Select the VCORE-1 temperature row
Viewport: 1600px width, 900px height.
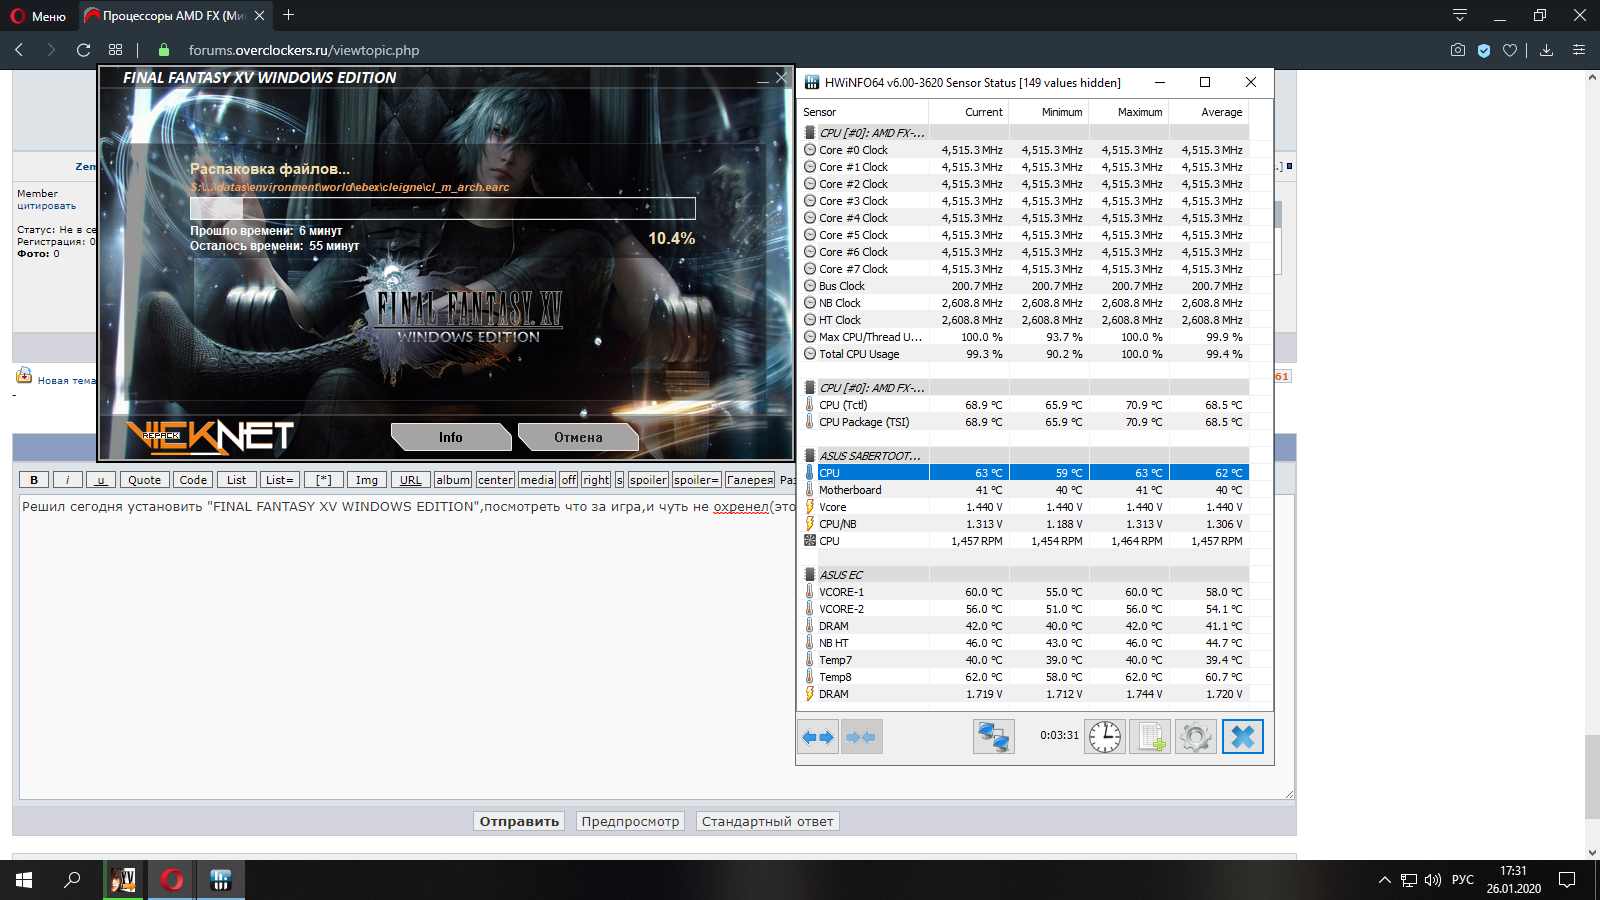click(x=1024, y=592)
